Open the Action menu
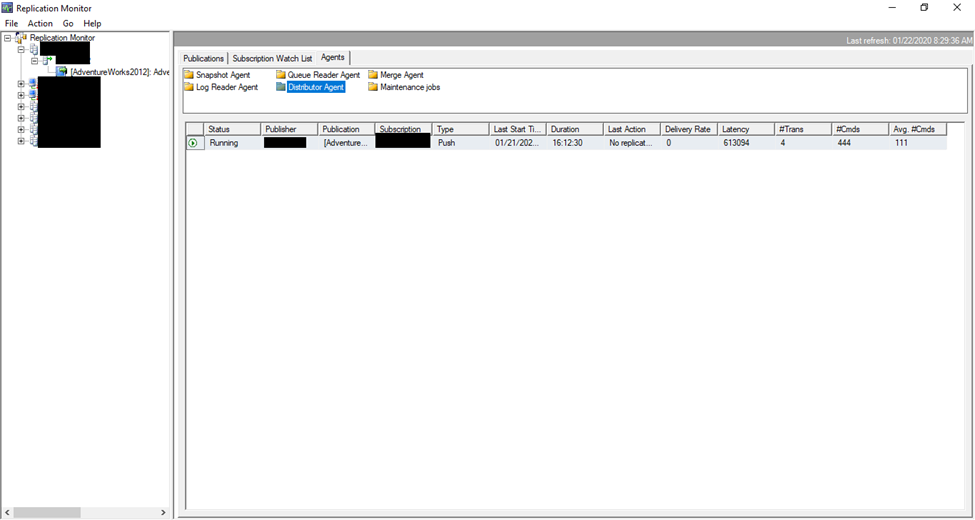Viewport: 975px width, 520px height. coord(40,24)
